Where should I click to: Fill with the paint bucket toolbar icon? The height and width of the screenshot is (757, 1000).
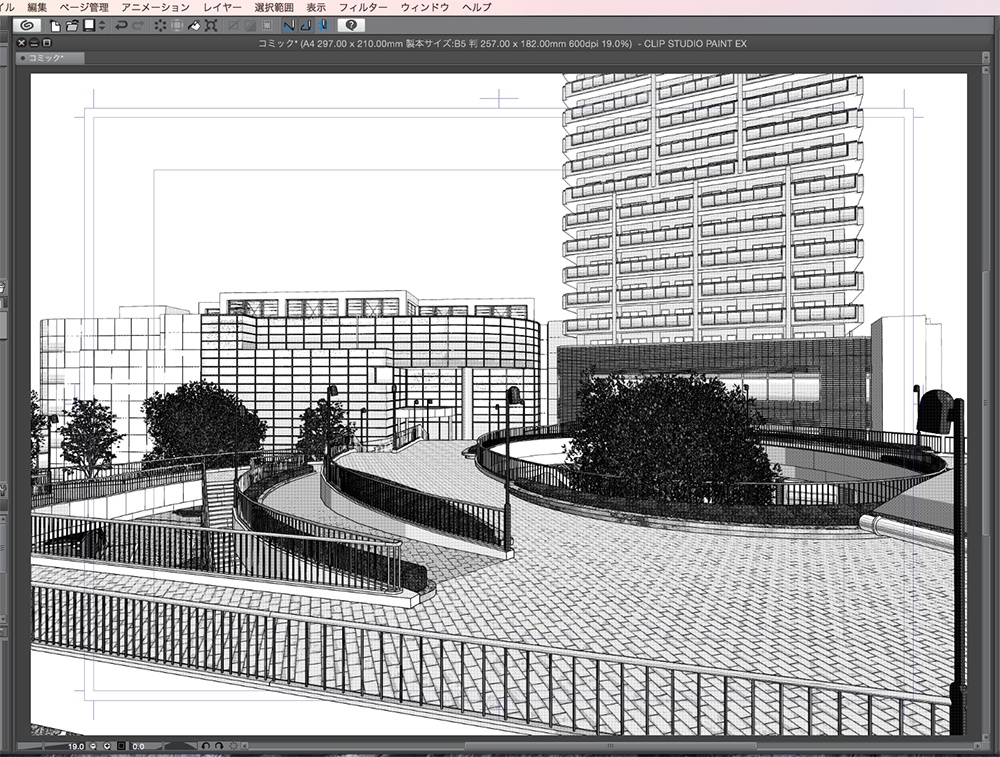194,26
